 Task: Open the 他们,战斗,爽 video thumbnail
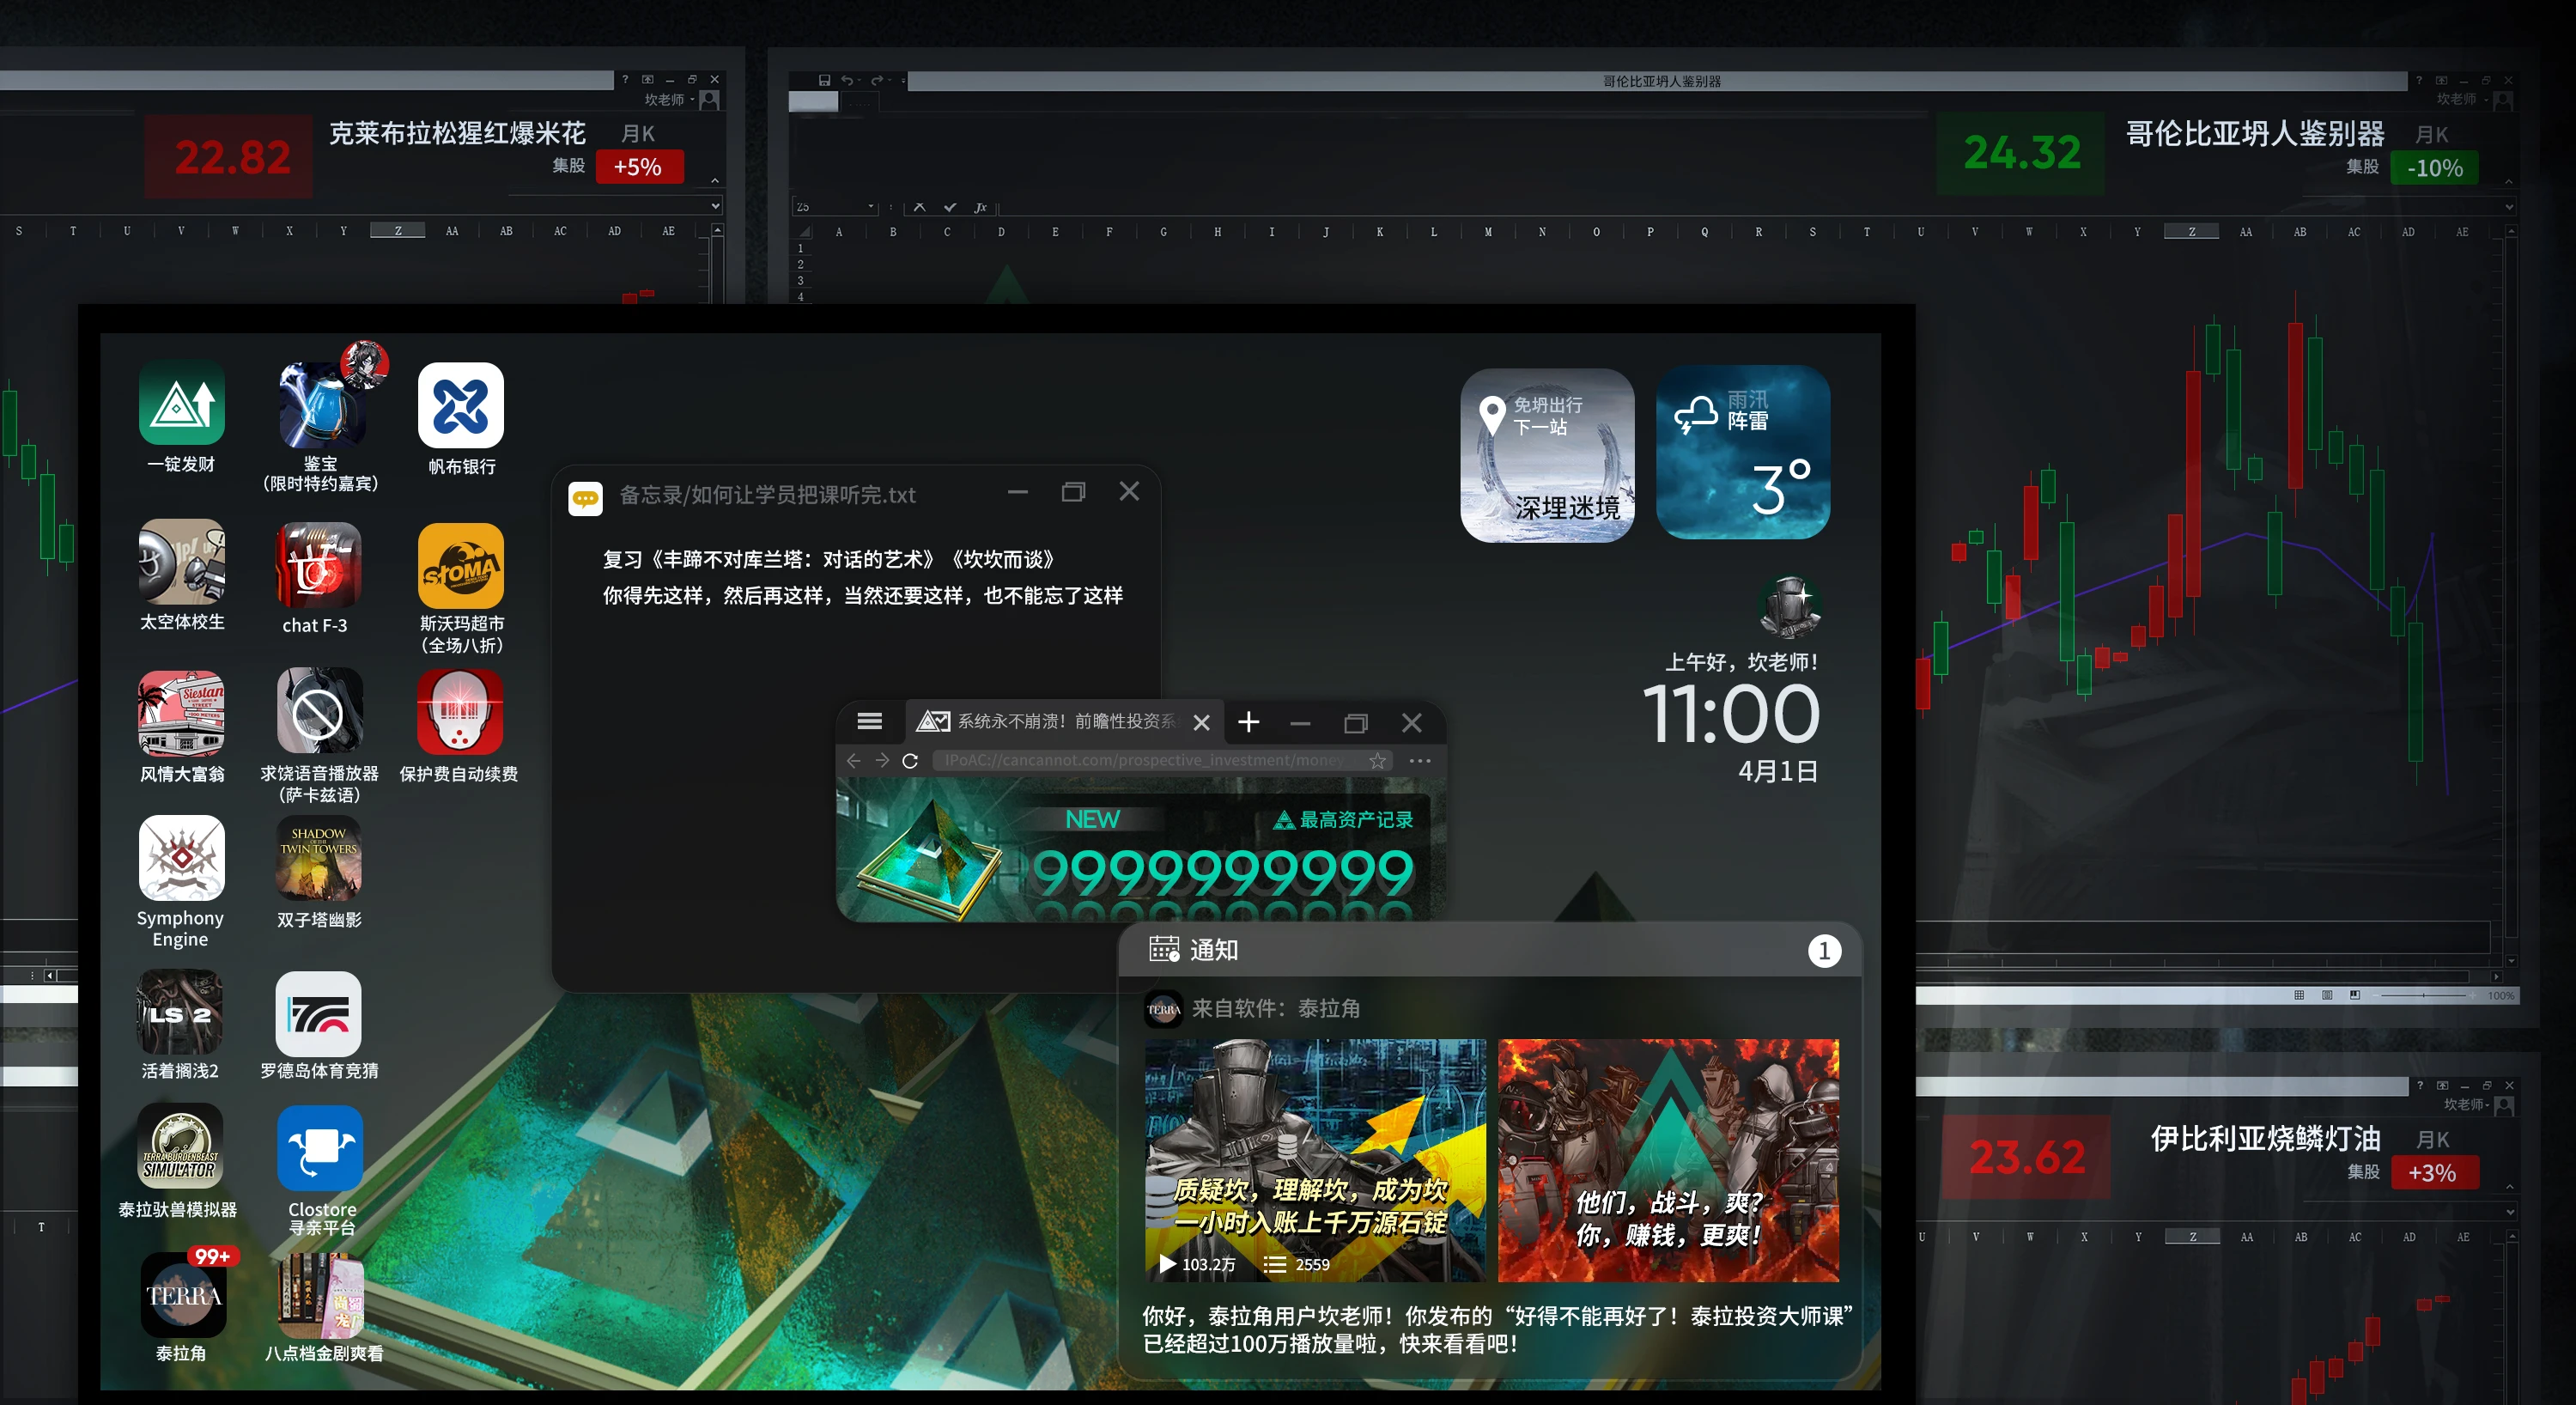tap(1667, 1160)
